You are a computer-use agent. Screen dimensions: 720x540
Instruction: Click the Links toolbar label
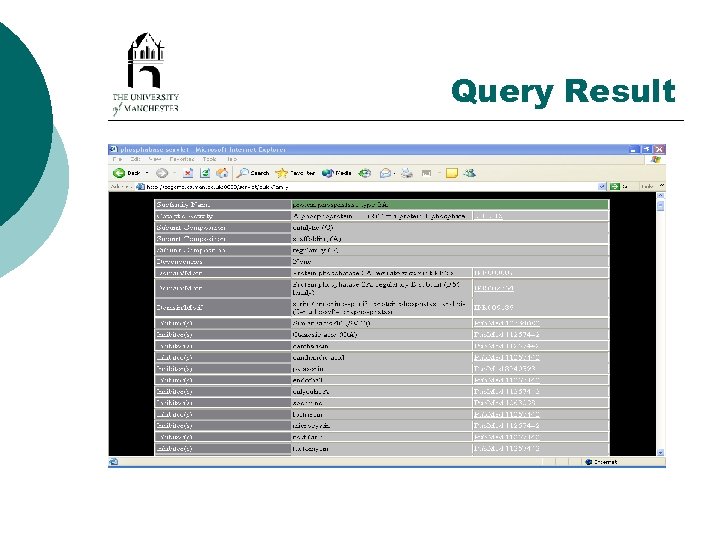pyautogui.click(x=647, y=186)
